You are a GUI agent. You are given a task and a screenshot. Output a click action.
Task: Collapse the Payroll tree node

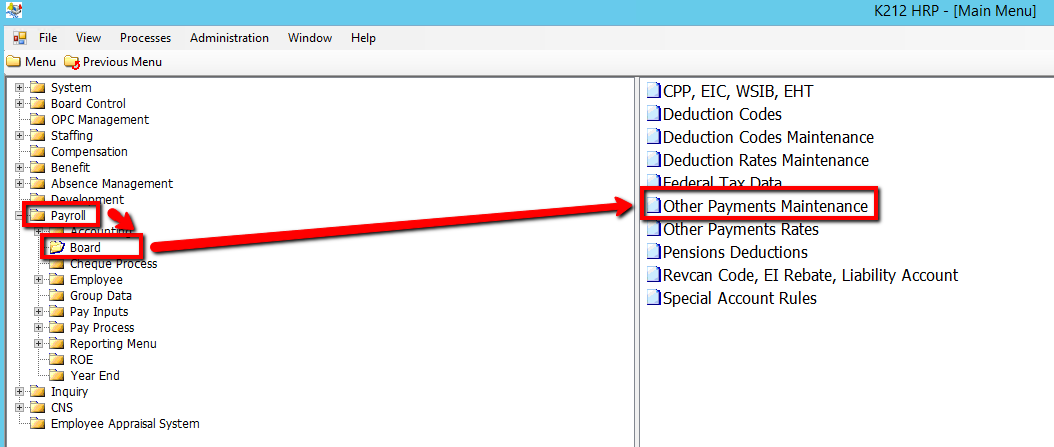20,216
